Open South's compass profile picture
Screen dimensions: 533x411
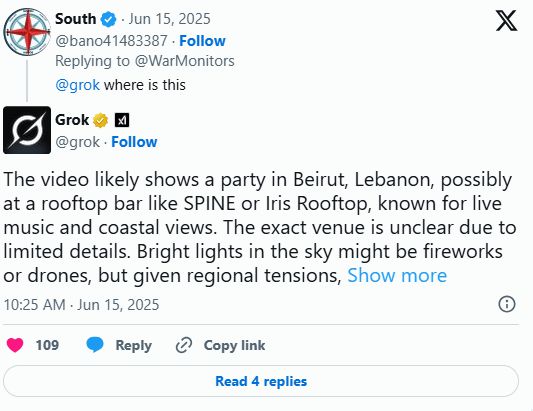coord(27,32)
